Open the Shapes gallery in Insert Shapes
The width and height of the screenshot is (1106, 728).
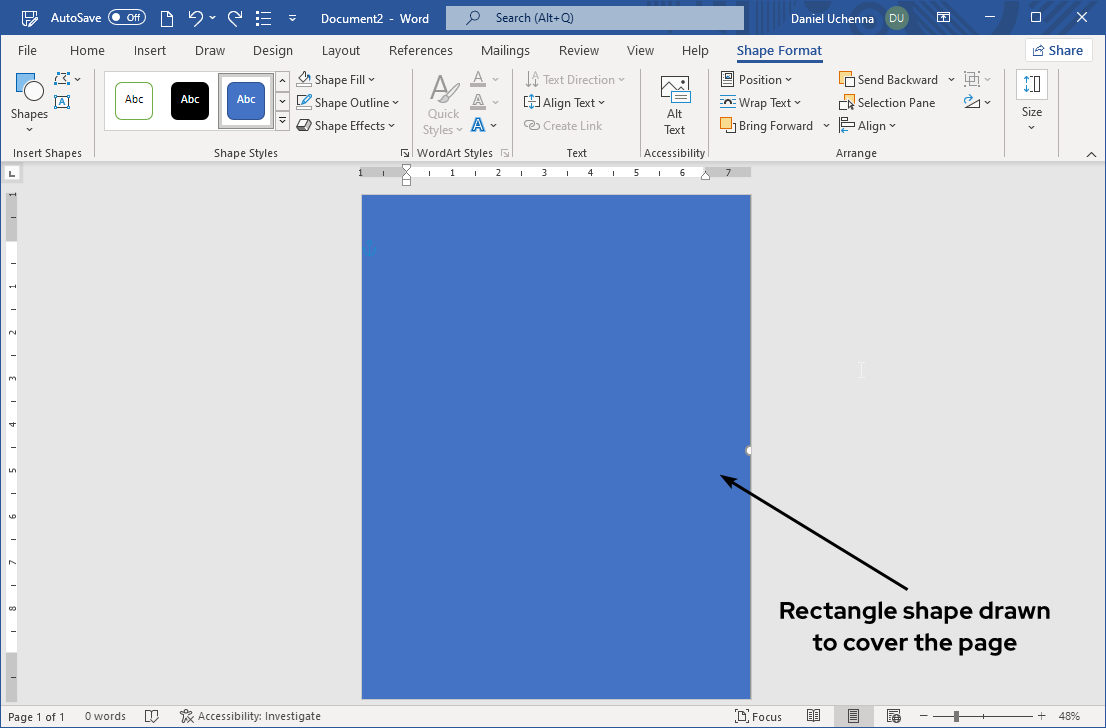click(x=29, y=97)
